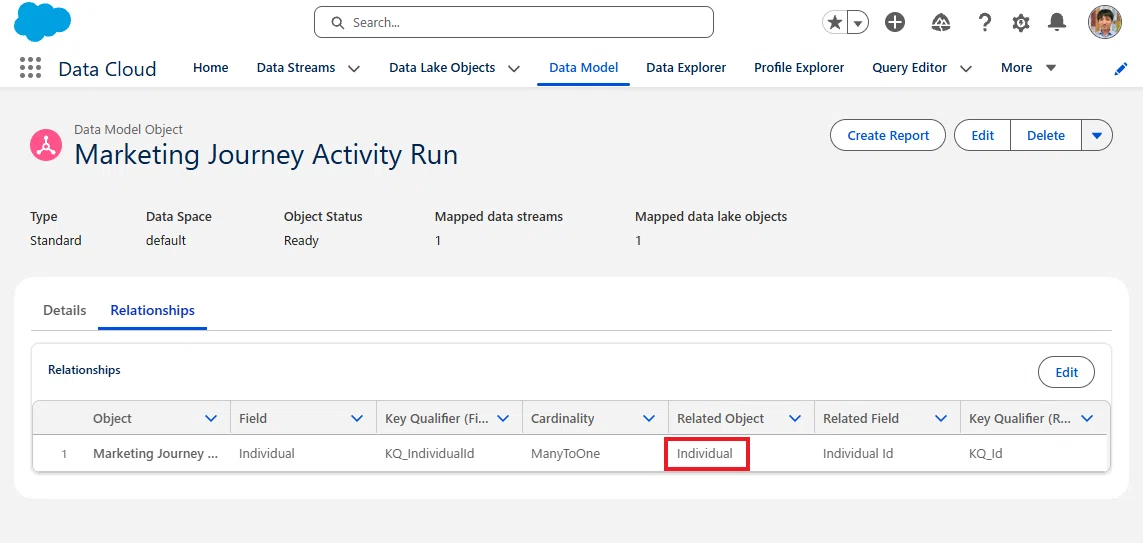The image size is (1143, 543).
Task: Click the Standard type value
Action: [55, 241]
